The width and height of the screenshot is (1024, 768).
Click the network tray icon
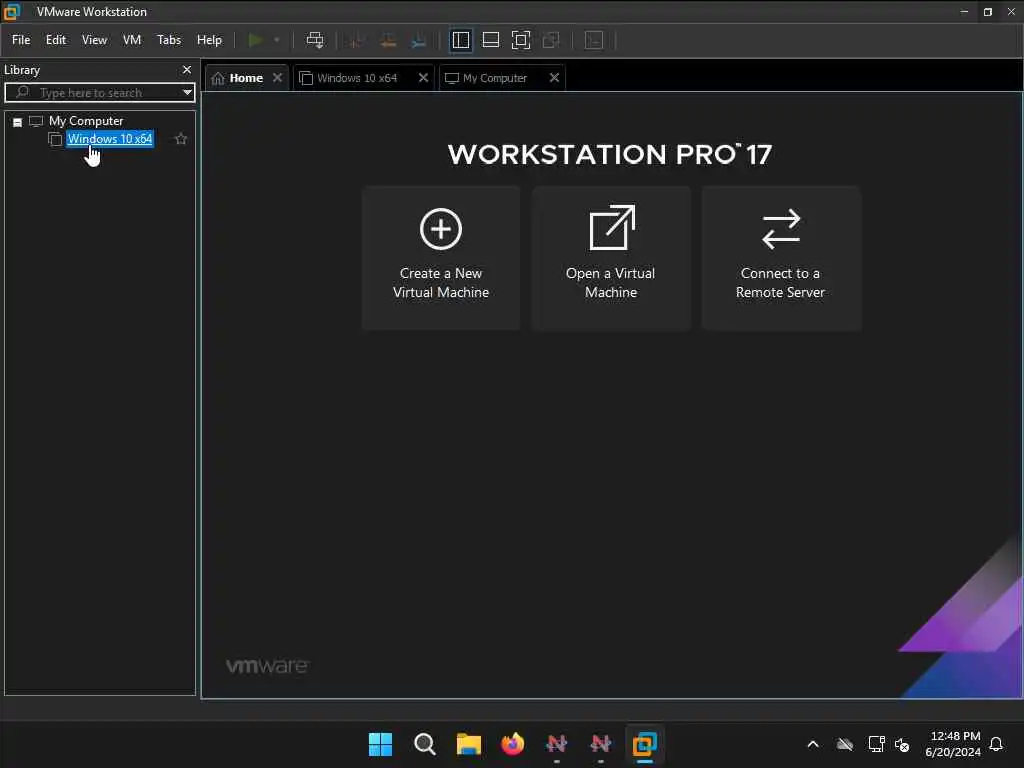point(876,744)
